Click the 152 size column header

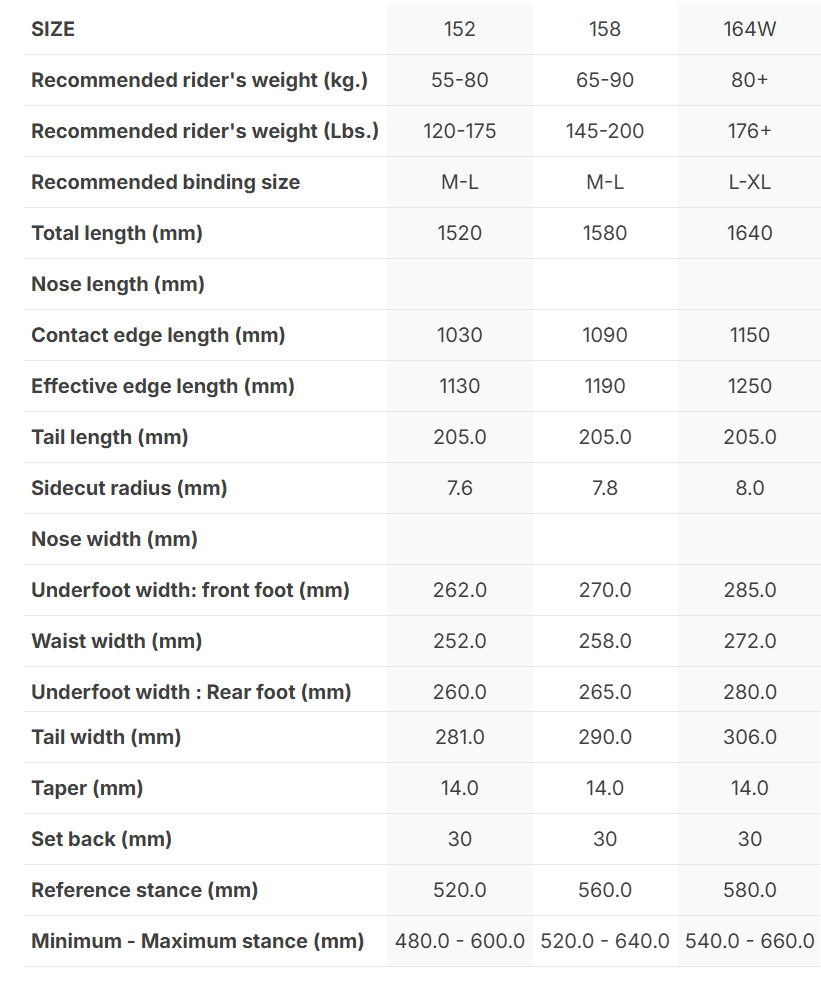(x=460, y=29)
